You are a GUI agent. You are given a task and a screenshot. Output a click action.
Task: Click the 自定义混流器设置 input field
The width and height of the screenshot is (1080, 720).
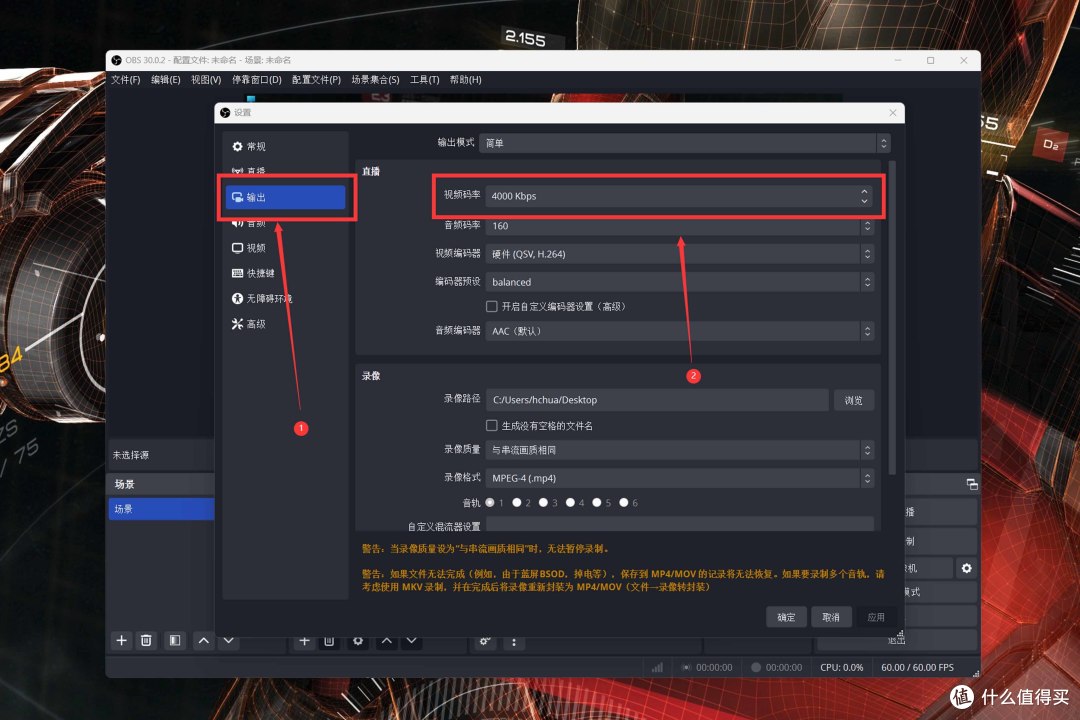680,524
